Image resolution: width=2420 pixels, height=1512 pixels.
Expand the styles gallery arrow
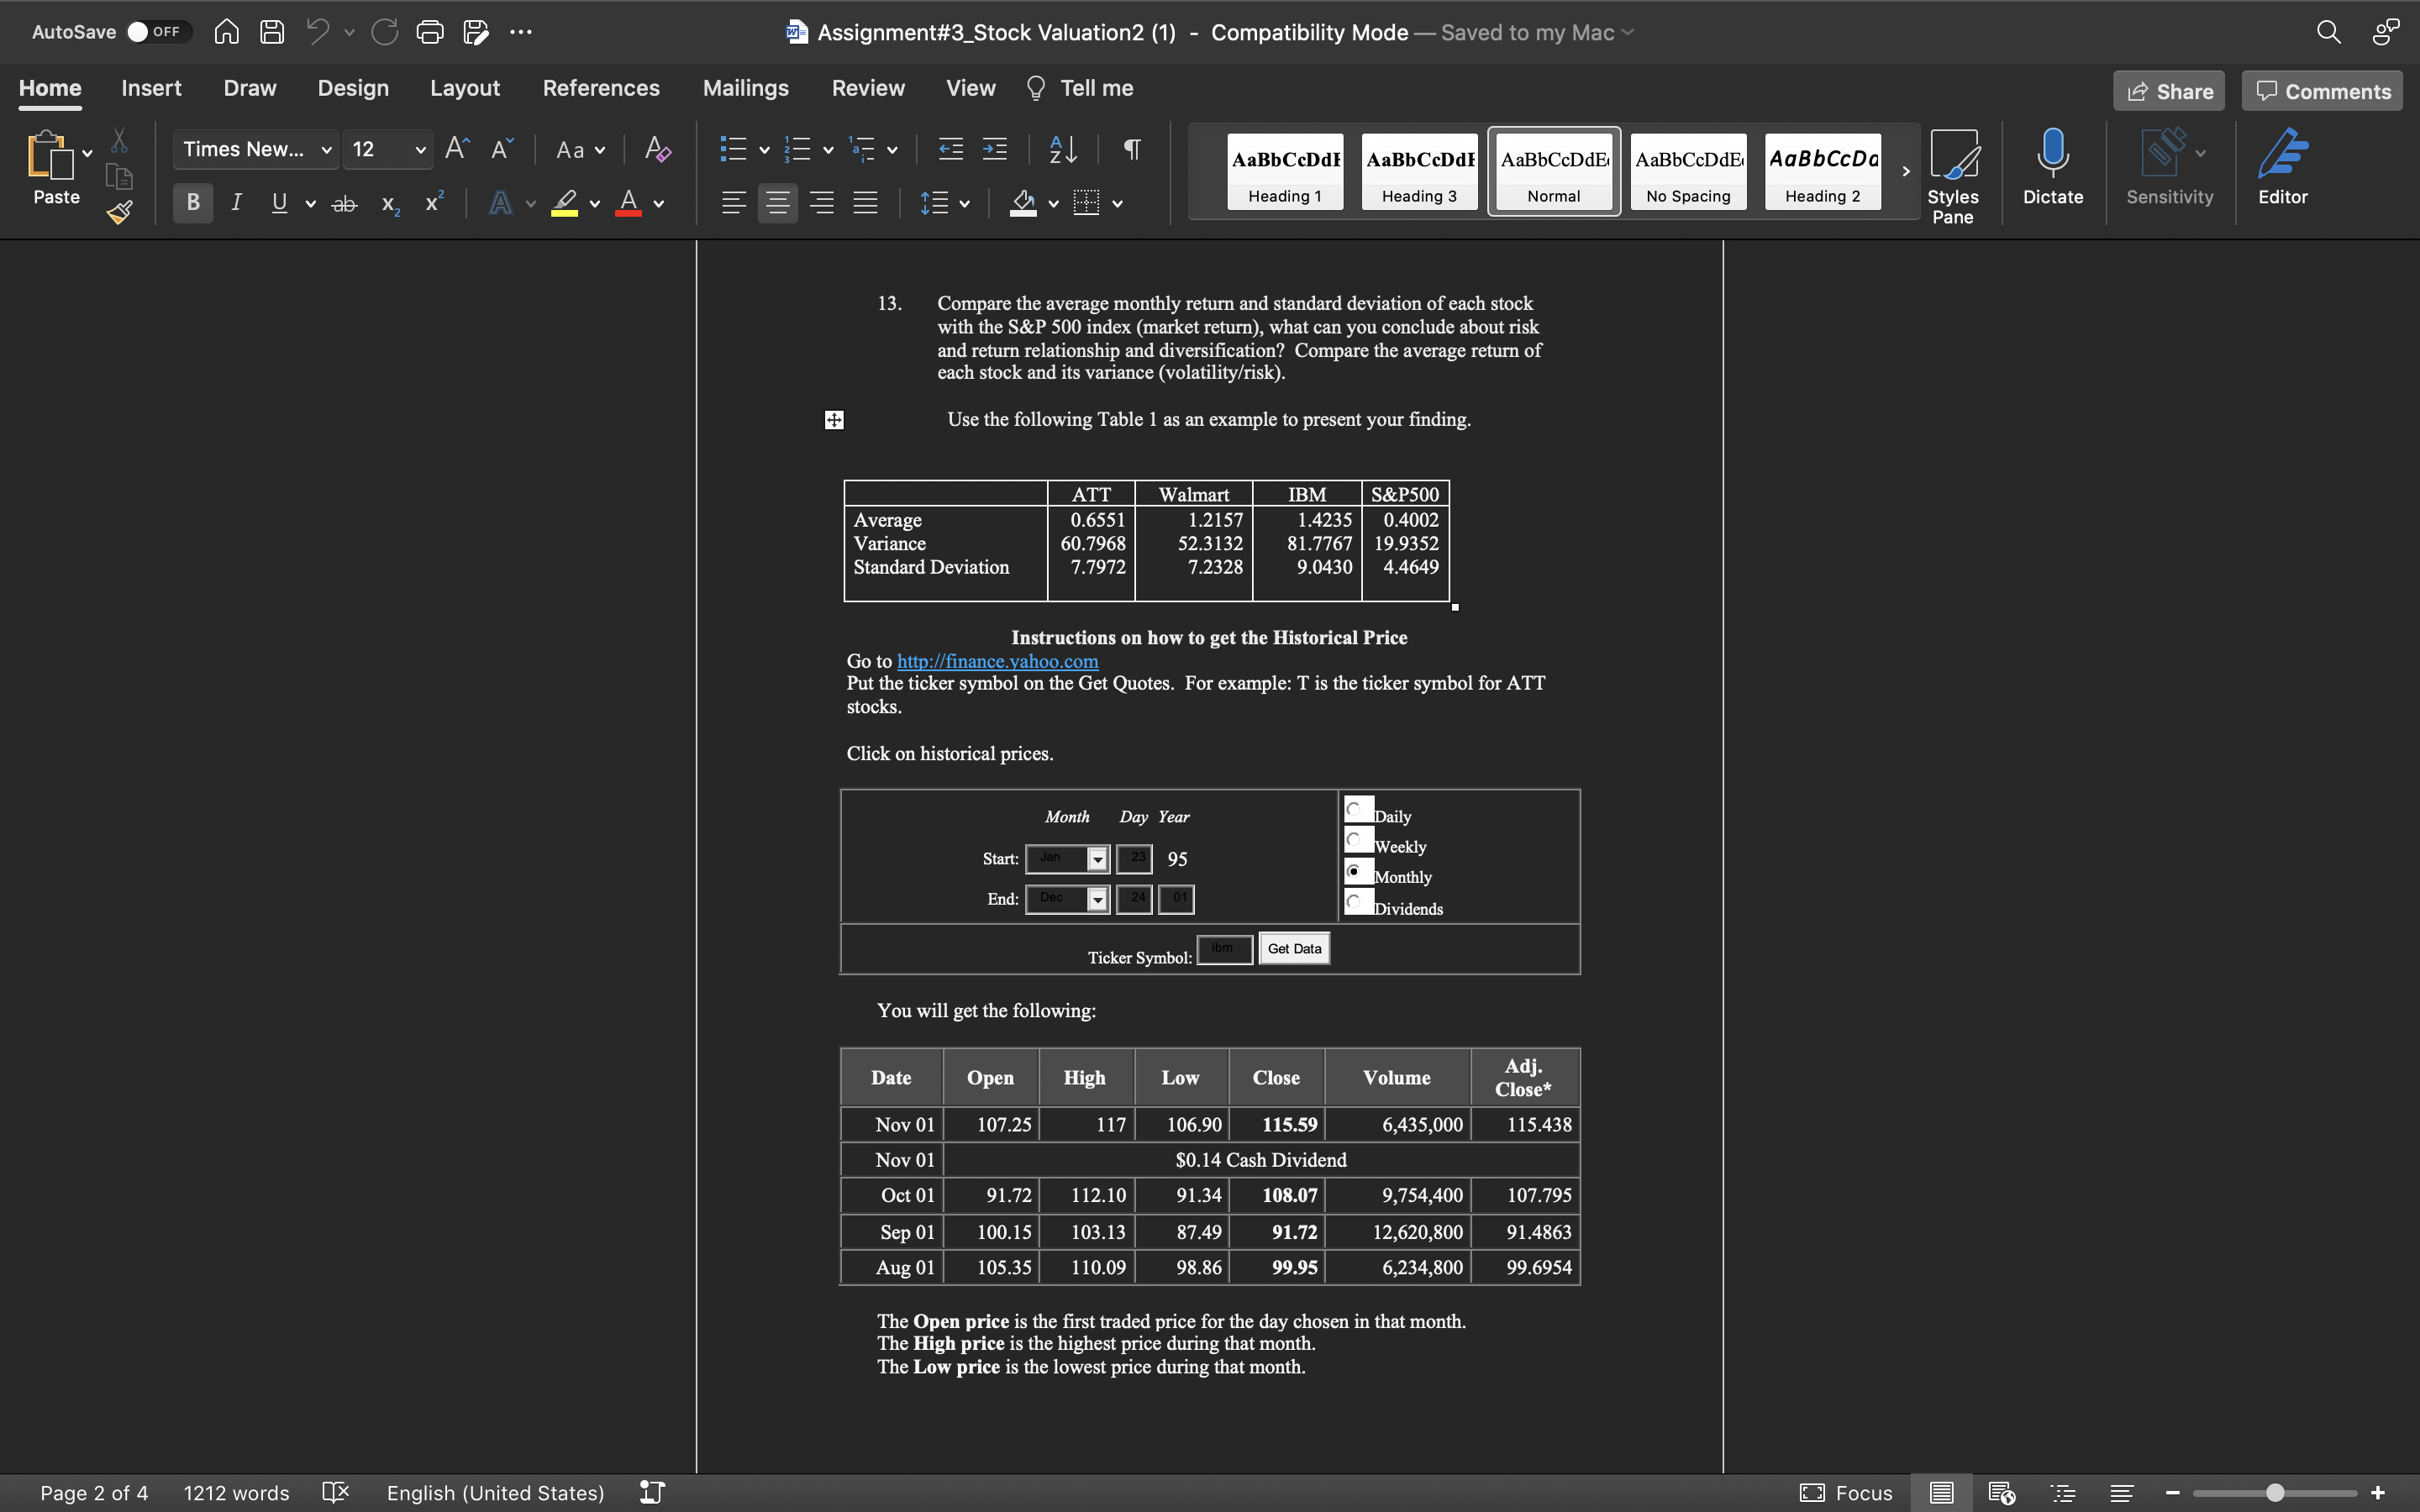click(1905, 171)
